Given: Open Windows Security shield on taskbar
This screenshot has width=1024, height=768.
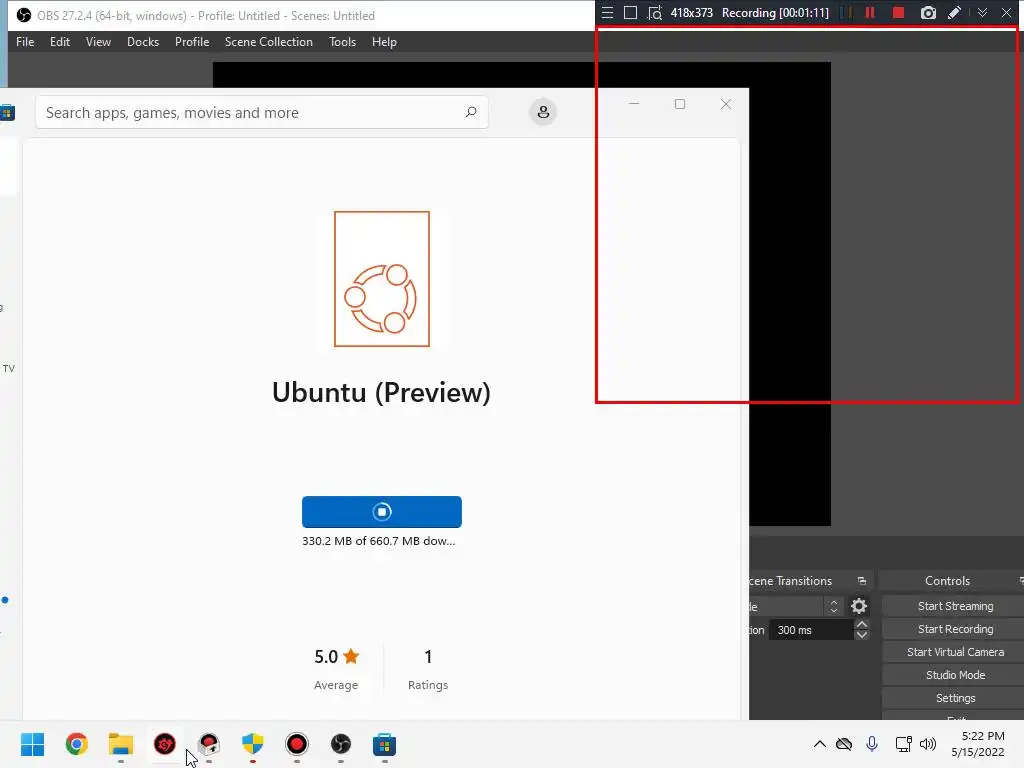Looking at the screenshot, I should (253, 744).
